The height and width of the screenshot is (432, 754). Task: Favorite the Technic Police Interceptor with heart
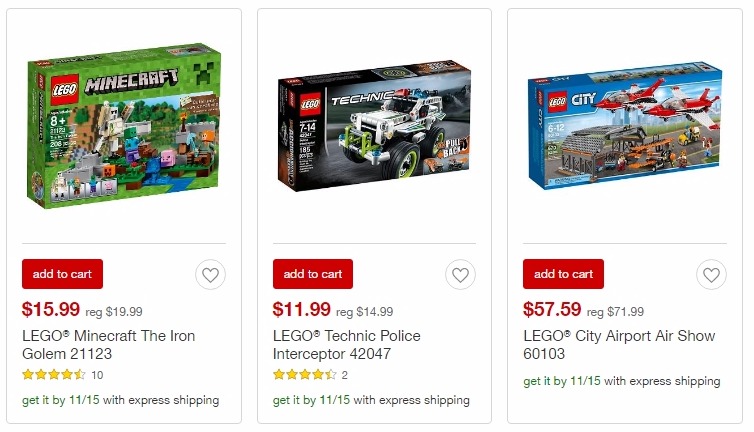tap(460, 275)
